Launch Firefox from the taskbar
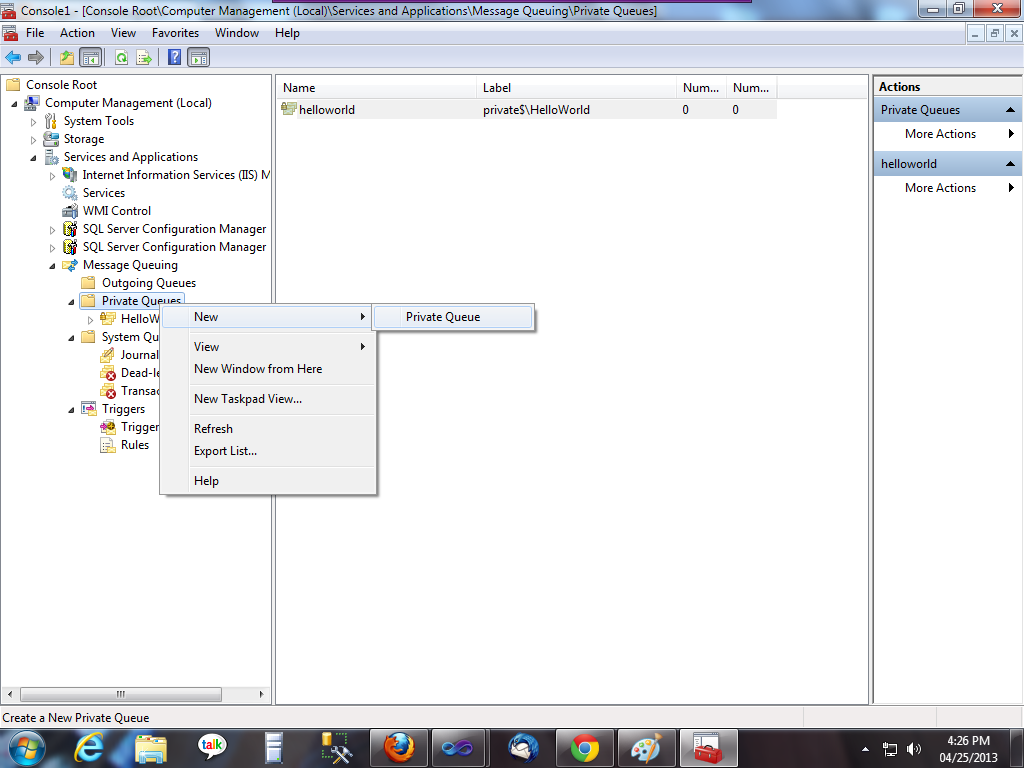 coord(398,747)
